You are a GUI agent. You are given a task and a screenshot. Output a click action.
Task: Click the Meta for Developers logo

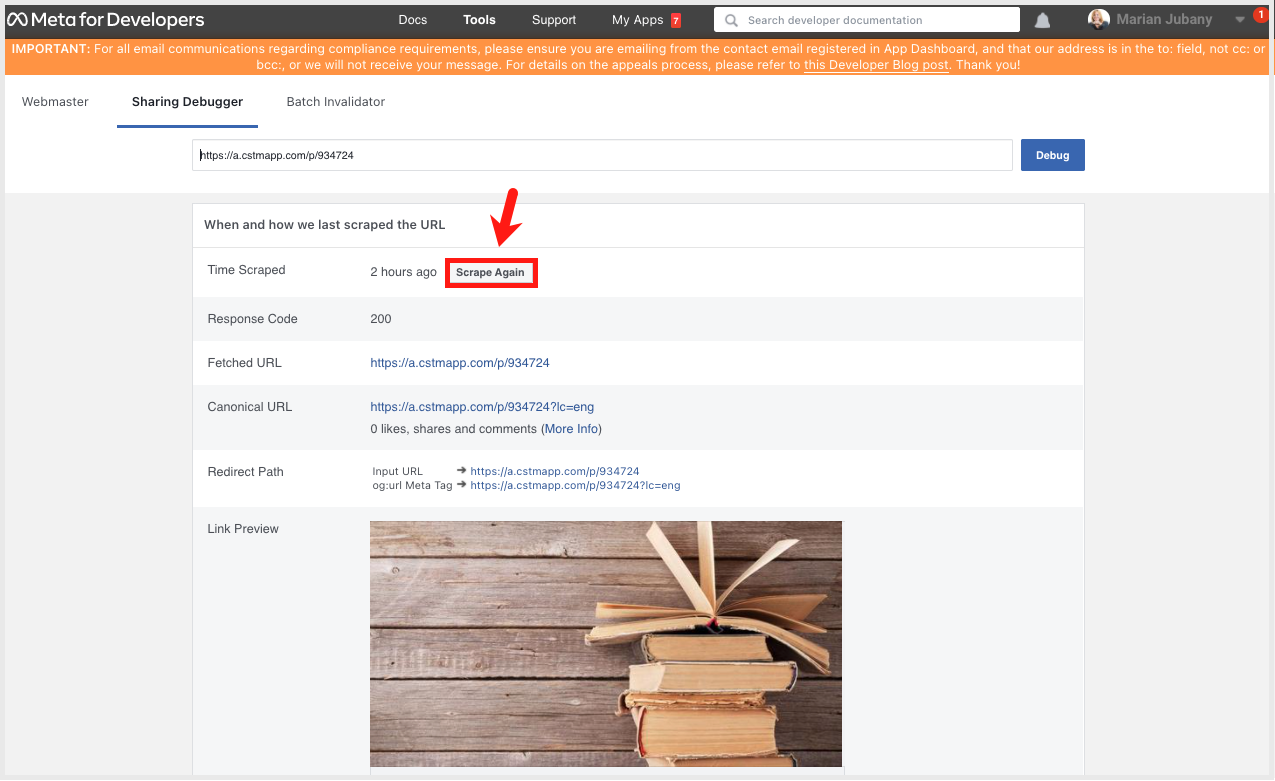(105, 20)
